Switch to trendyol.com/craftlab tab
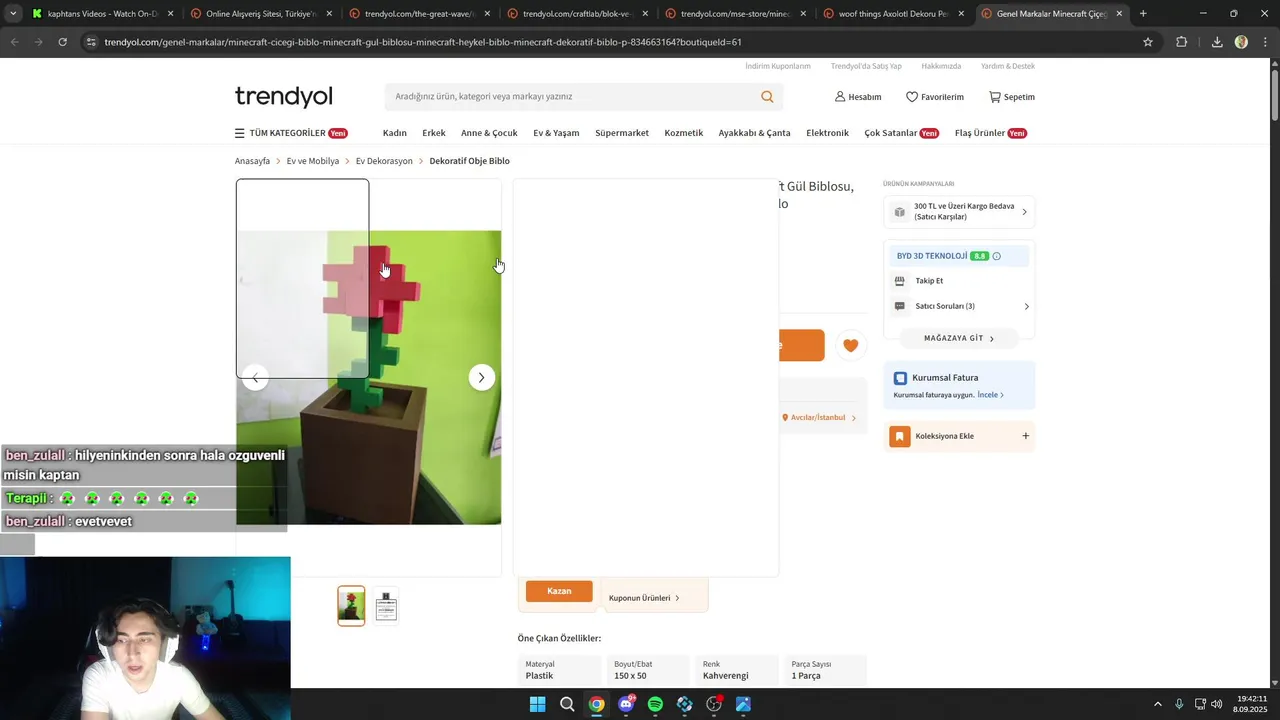The height and width of the screenshot is (720, 1280). pos(576,14)
